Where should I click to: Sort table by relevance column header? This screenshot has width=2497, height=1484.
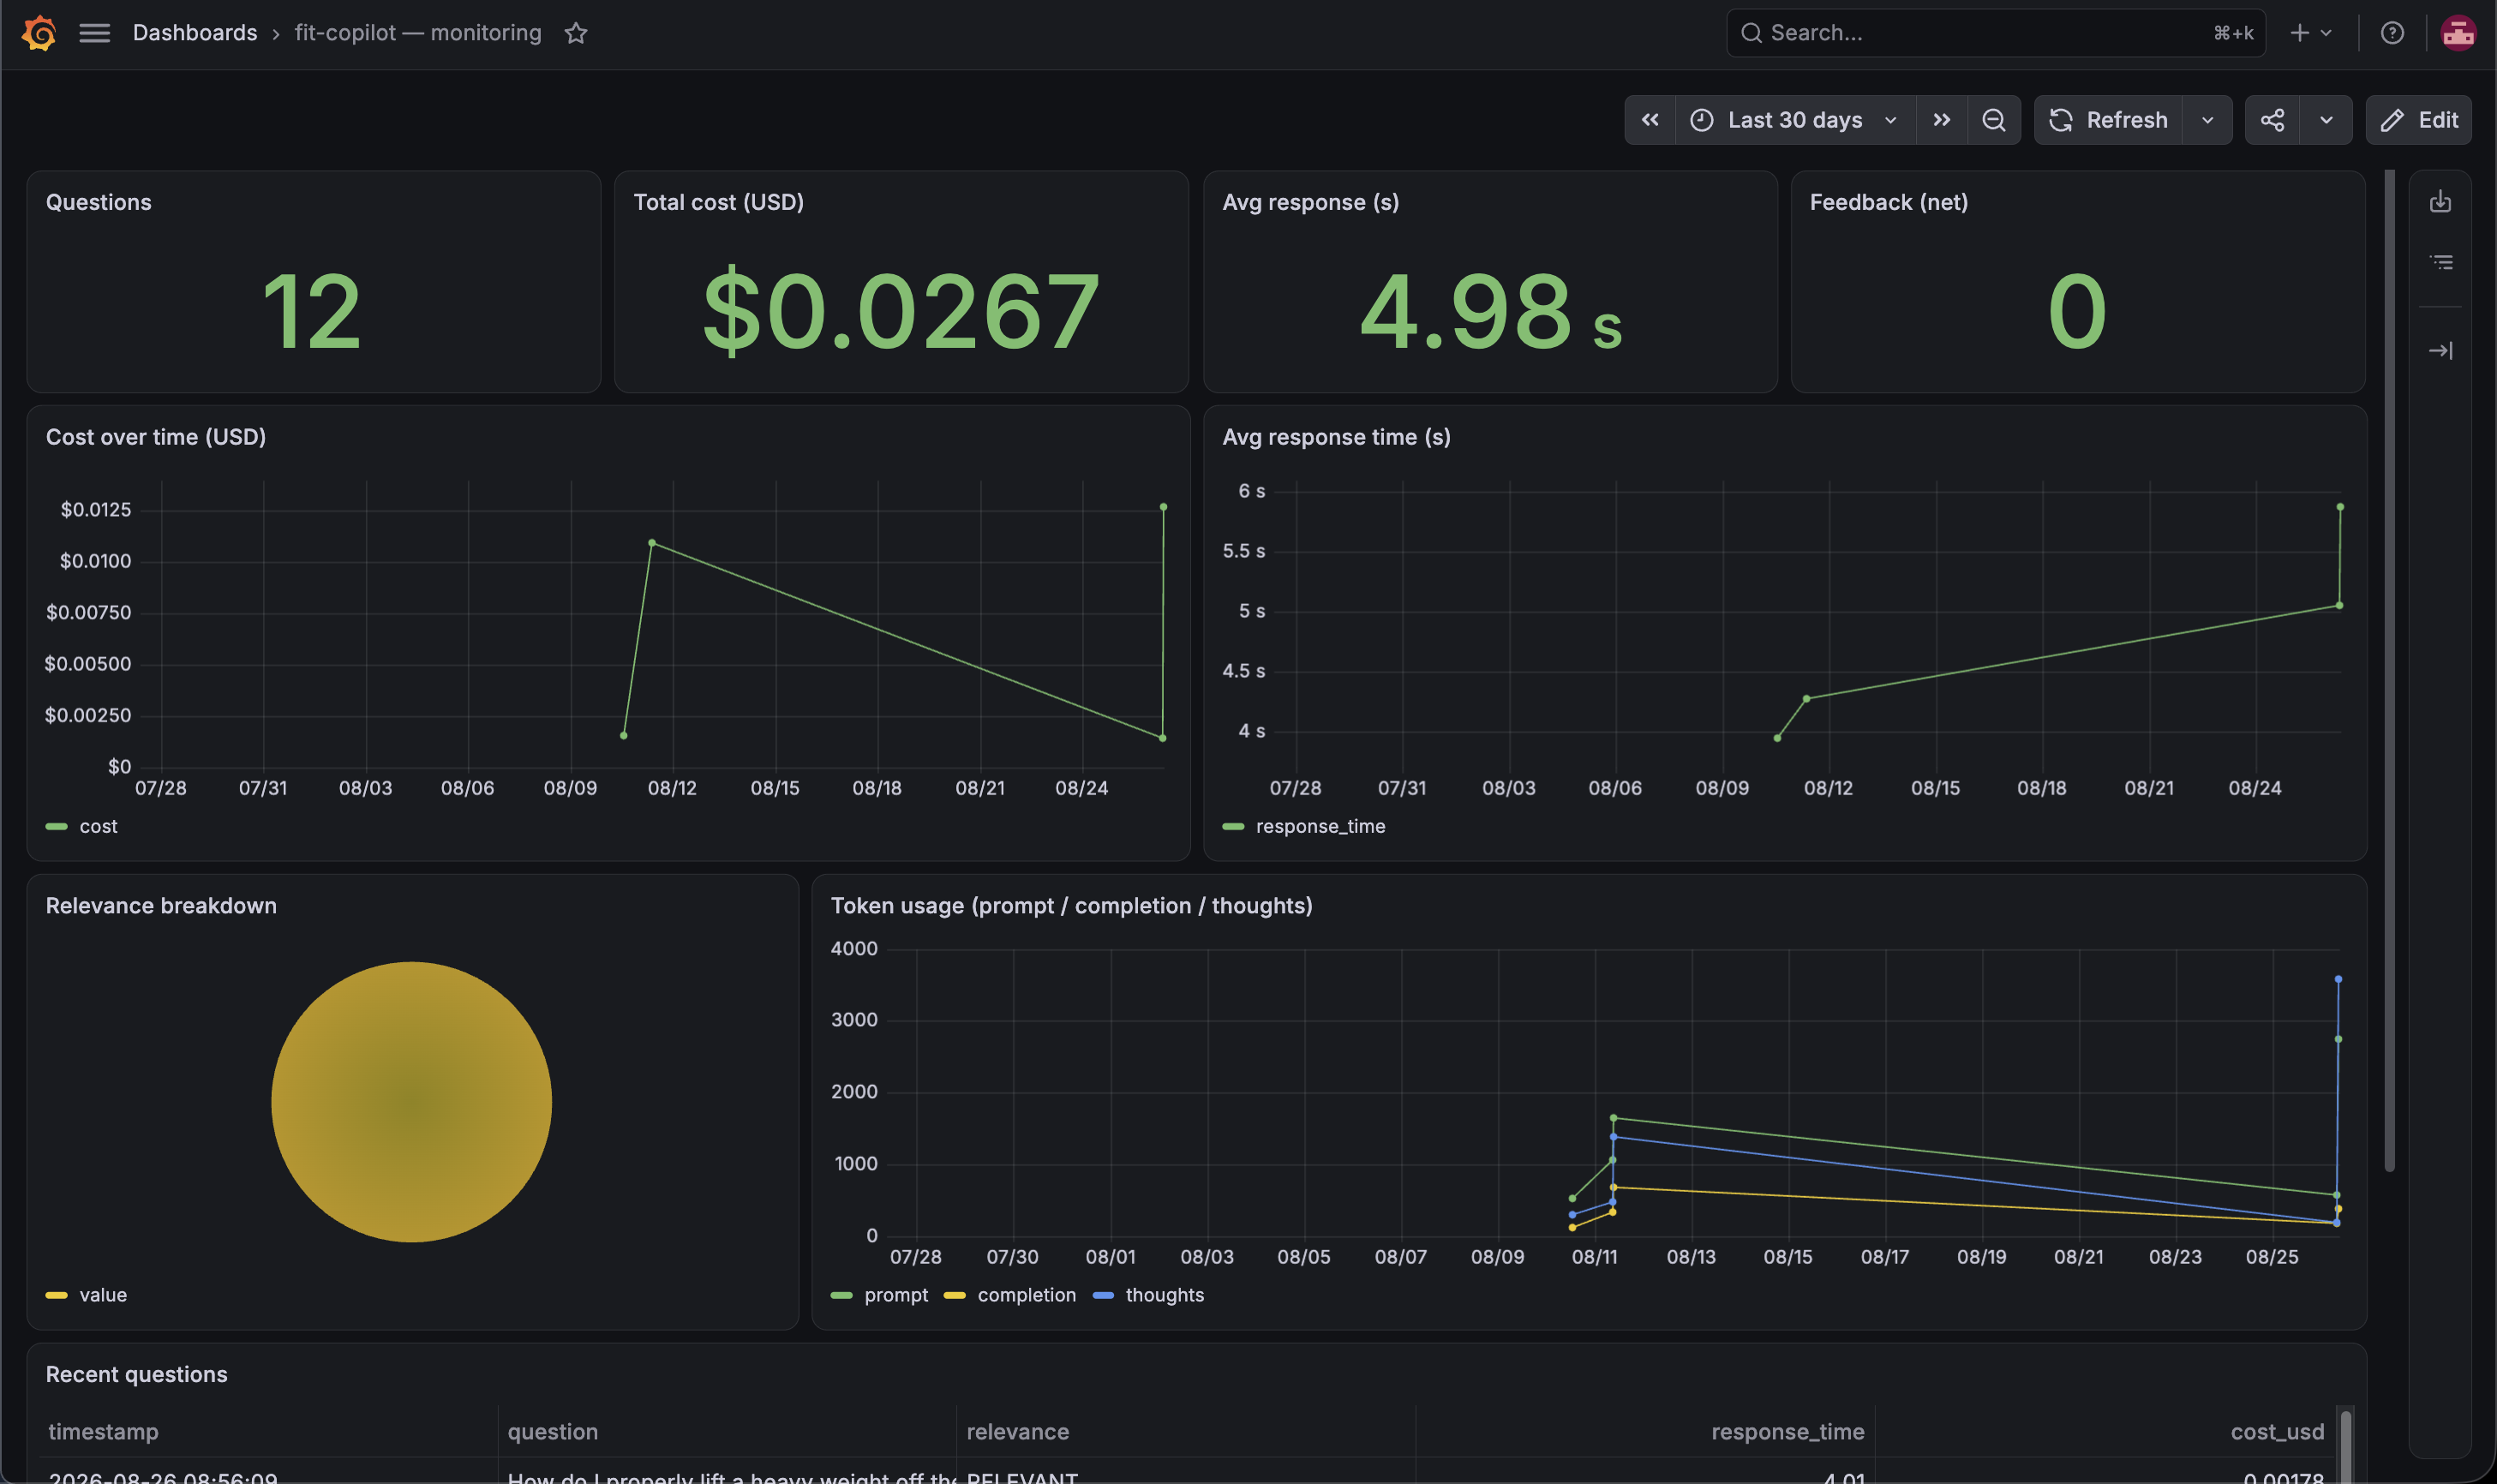point(1017,1432)
